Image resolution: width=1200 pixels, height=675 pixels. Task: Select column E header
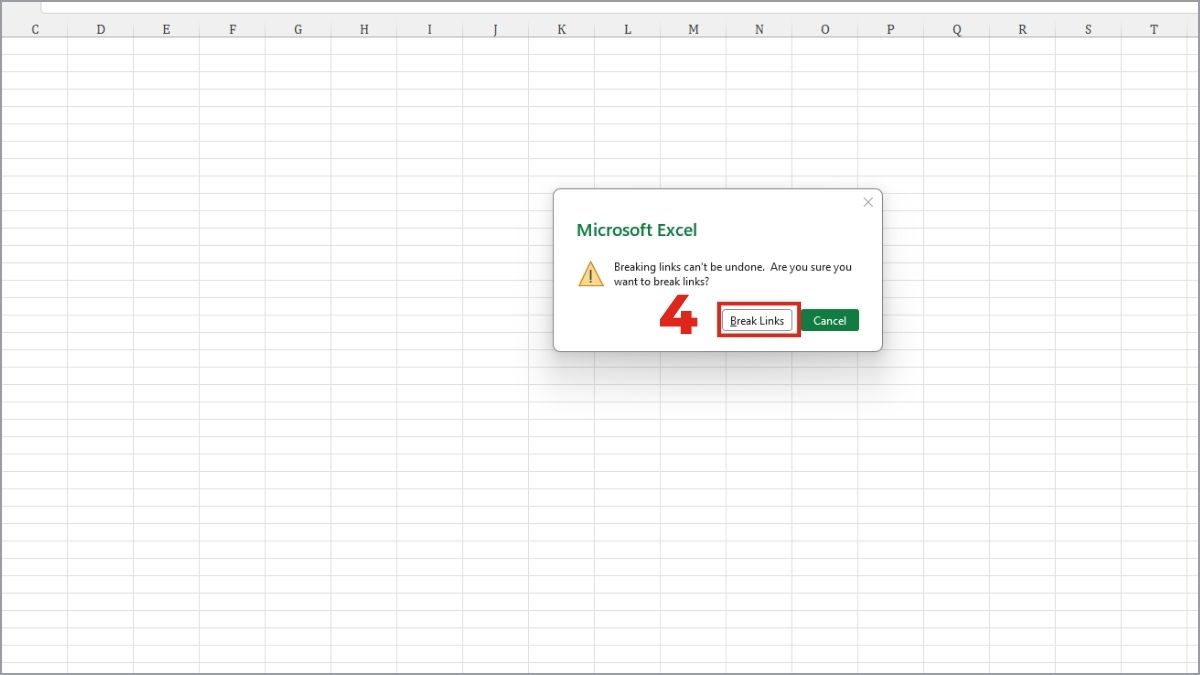tap(167, 30)
